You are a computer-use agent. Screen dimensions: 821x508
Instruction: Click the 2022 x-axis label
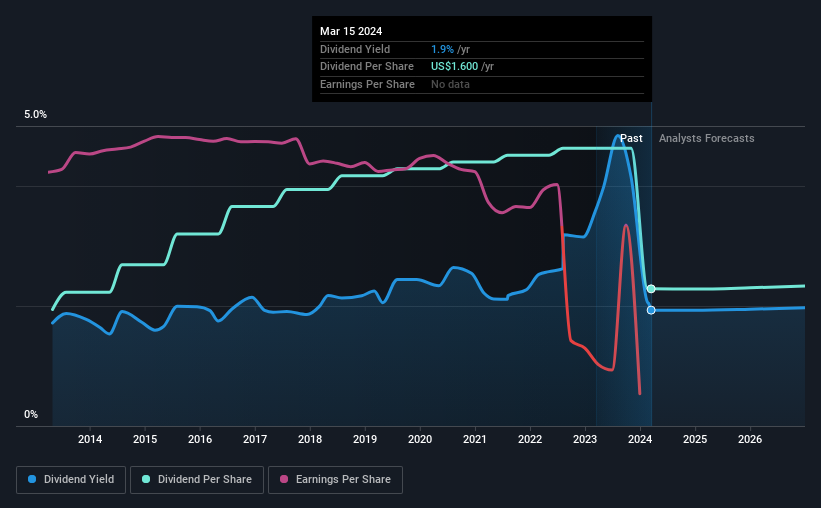pyautogui.click(x=530, y=439)
